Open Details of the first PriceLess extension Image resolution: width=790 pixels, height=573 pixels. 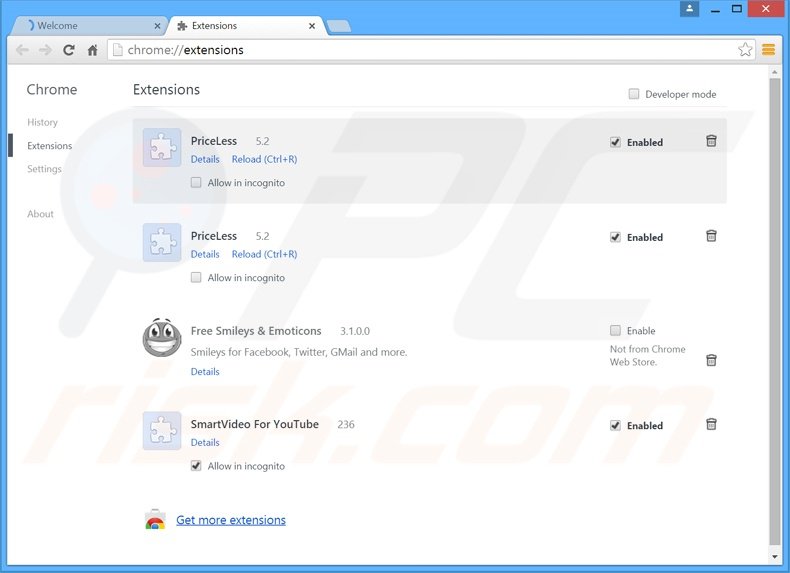[x=205, y=159]
